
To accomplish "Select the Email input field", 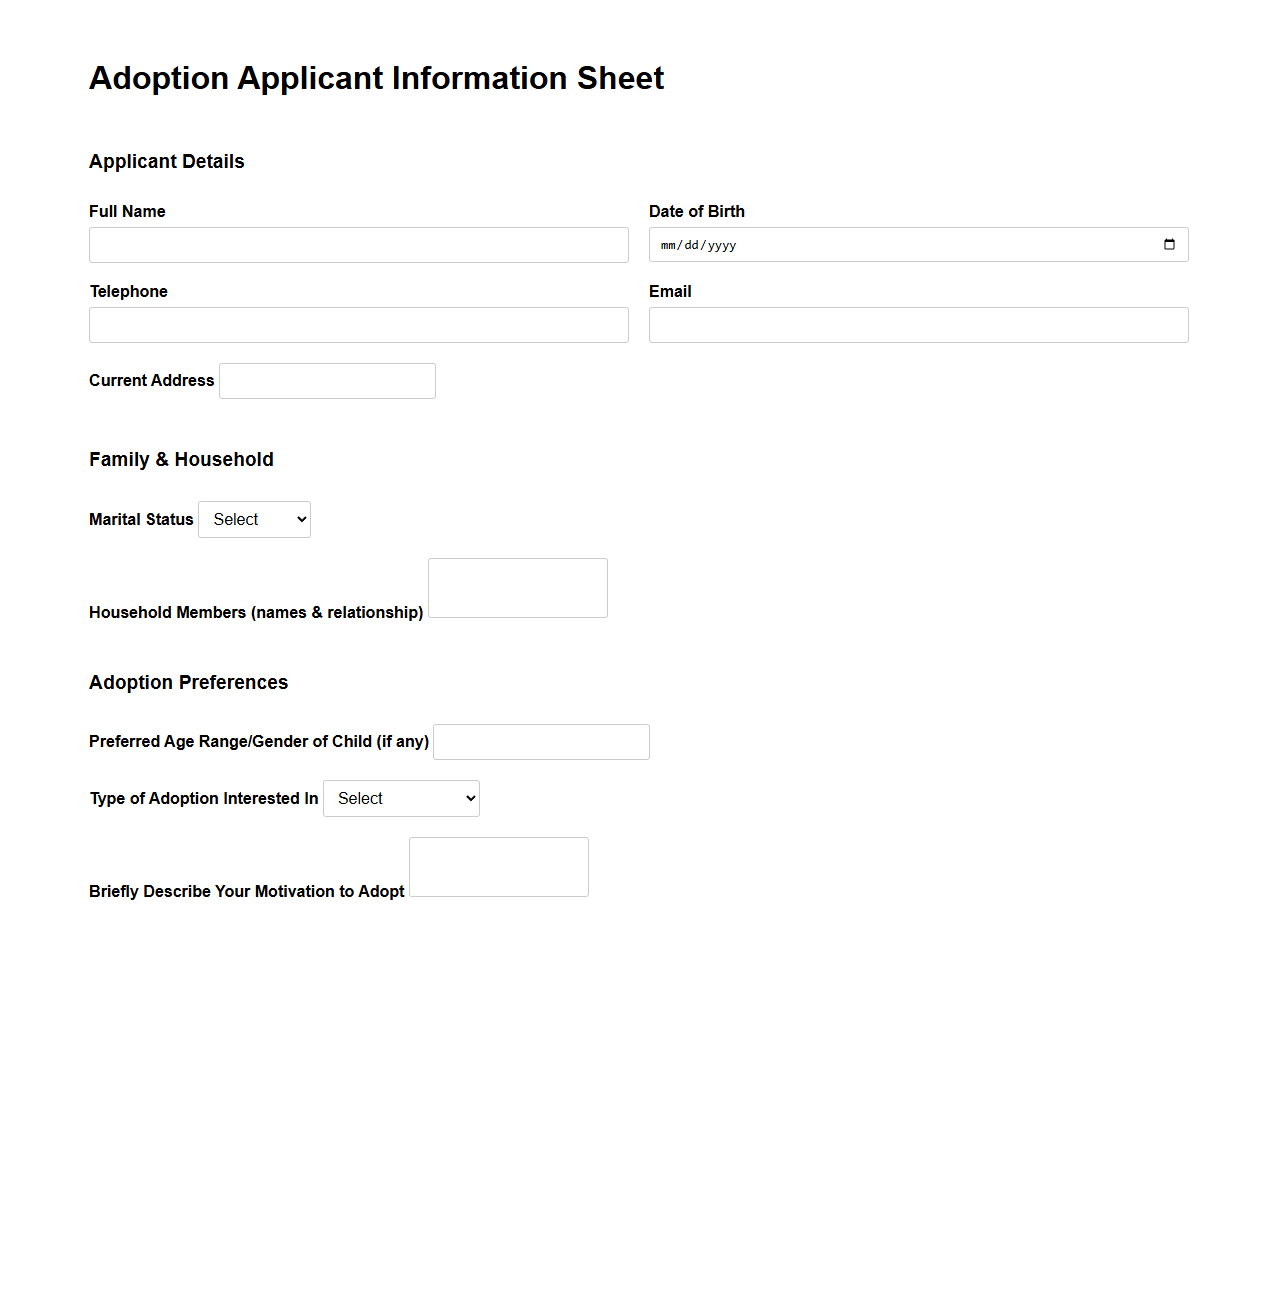I will coord(918,325).
